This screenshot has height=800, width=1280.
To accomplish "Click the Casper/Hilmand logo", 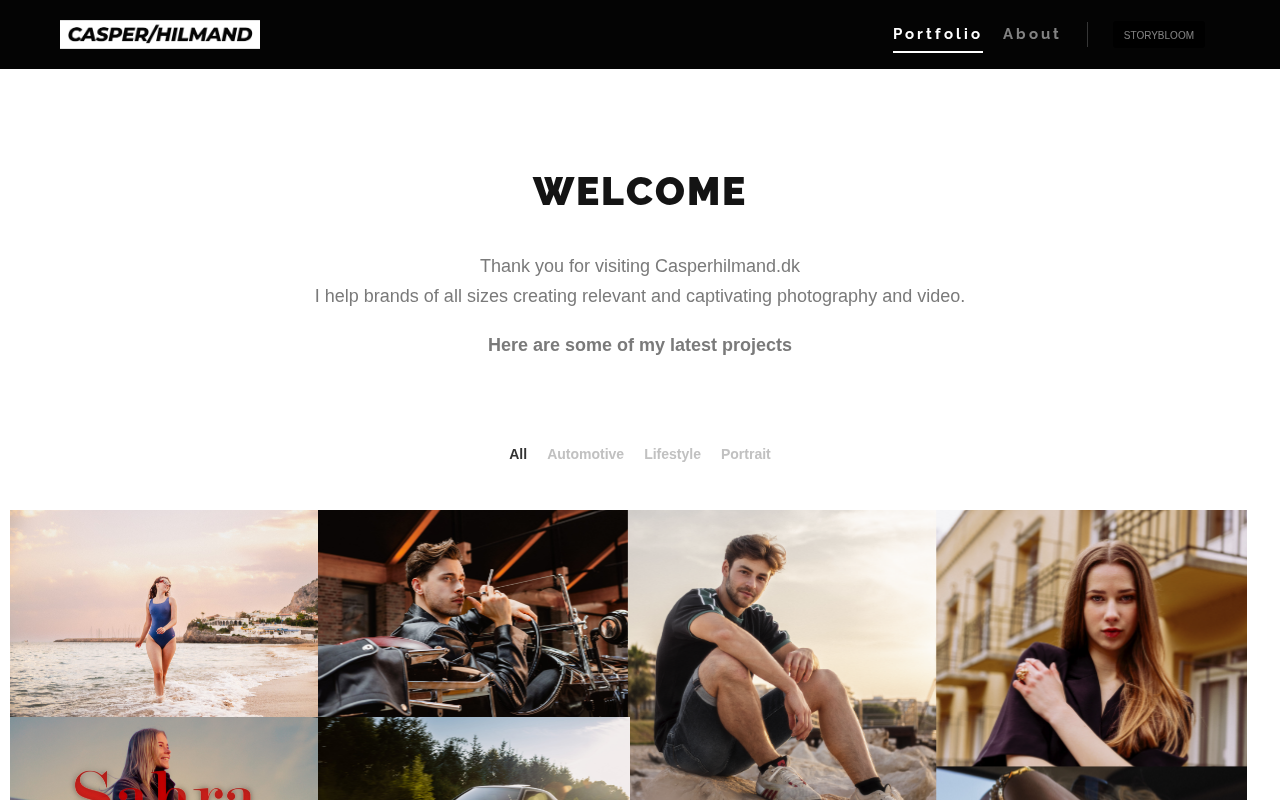I will point(160,34).
